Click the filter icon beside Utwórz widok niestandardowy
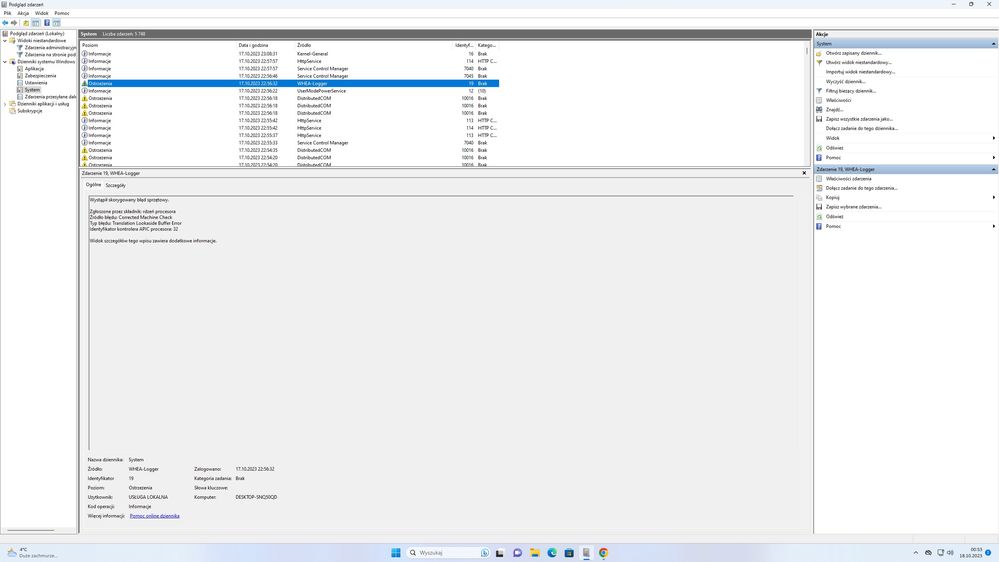999x562 pixels. point(819,62)
